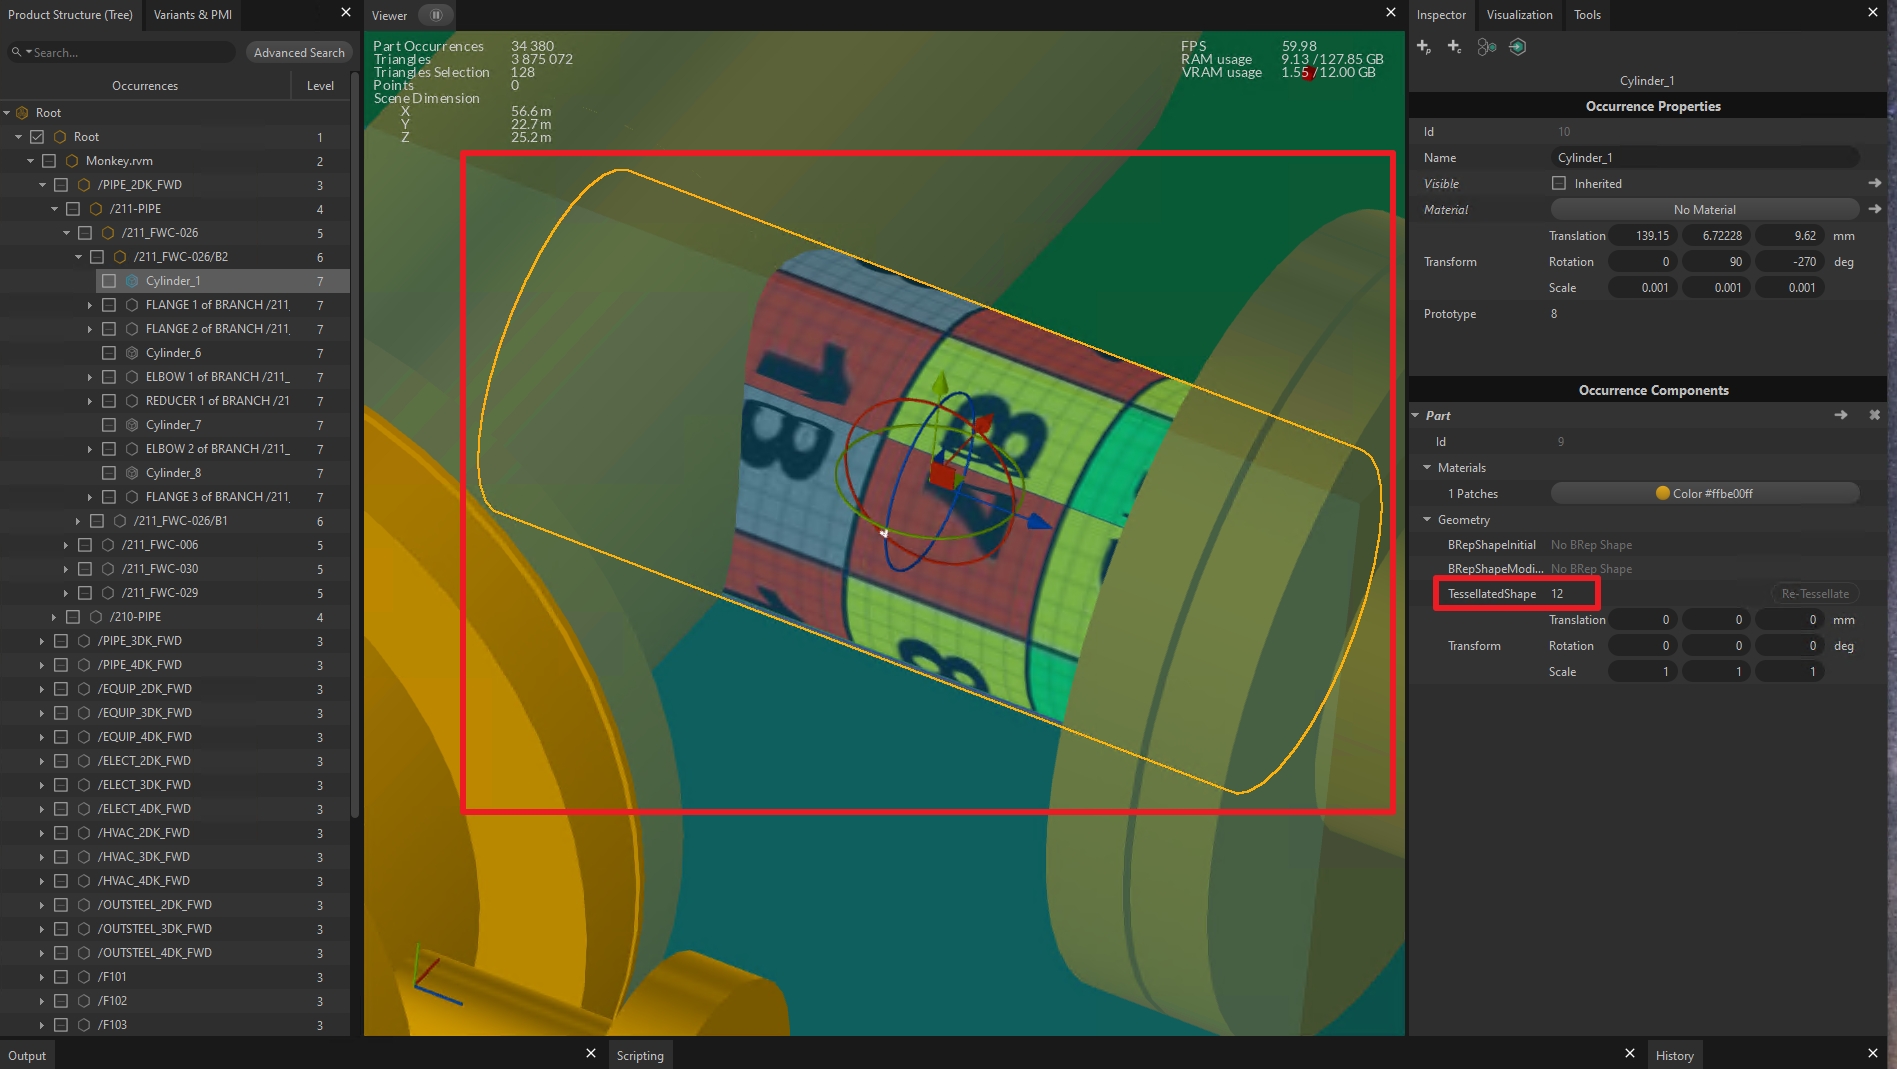Click the arrow icon on the Part component header
The height and width of the screenshot is (1069, 1897).
[x=1841, y=415]
